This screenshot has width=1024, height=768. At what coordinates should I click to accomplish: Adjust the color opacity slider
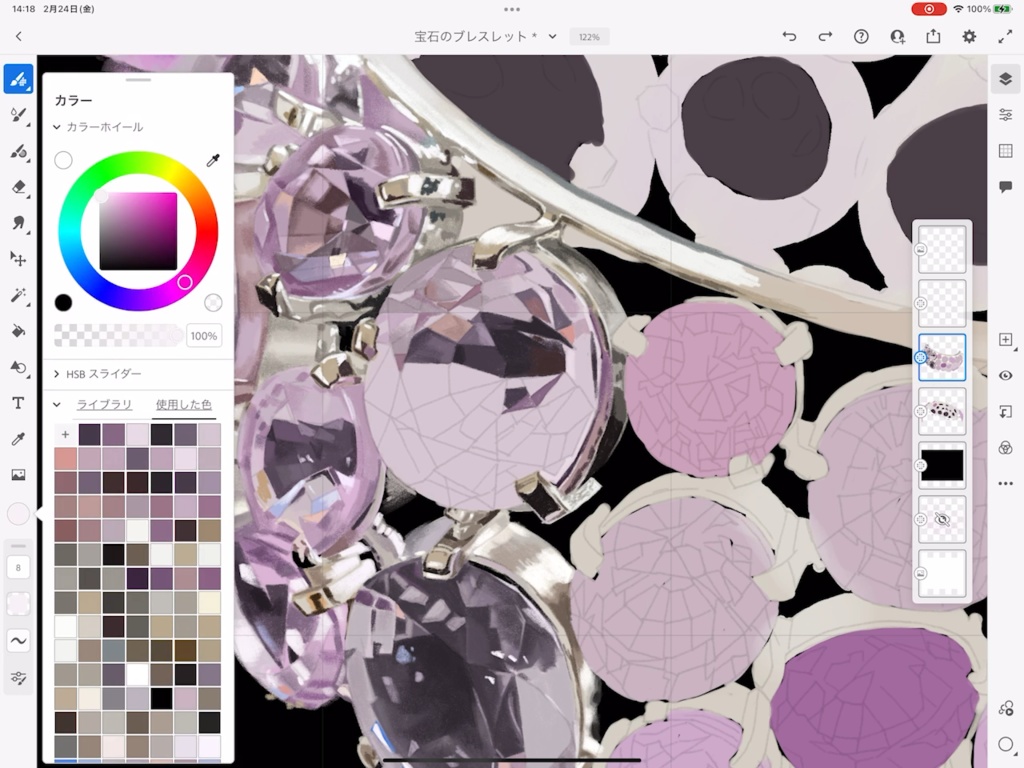[x=119, y=336]
